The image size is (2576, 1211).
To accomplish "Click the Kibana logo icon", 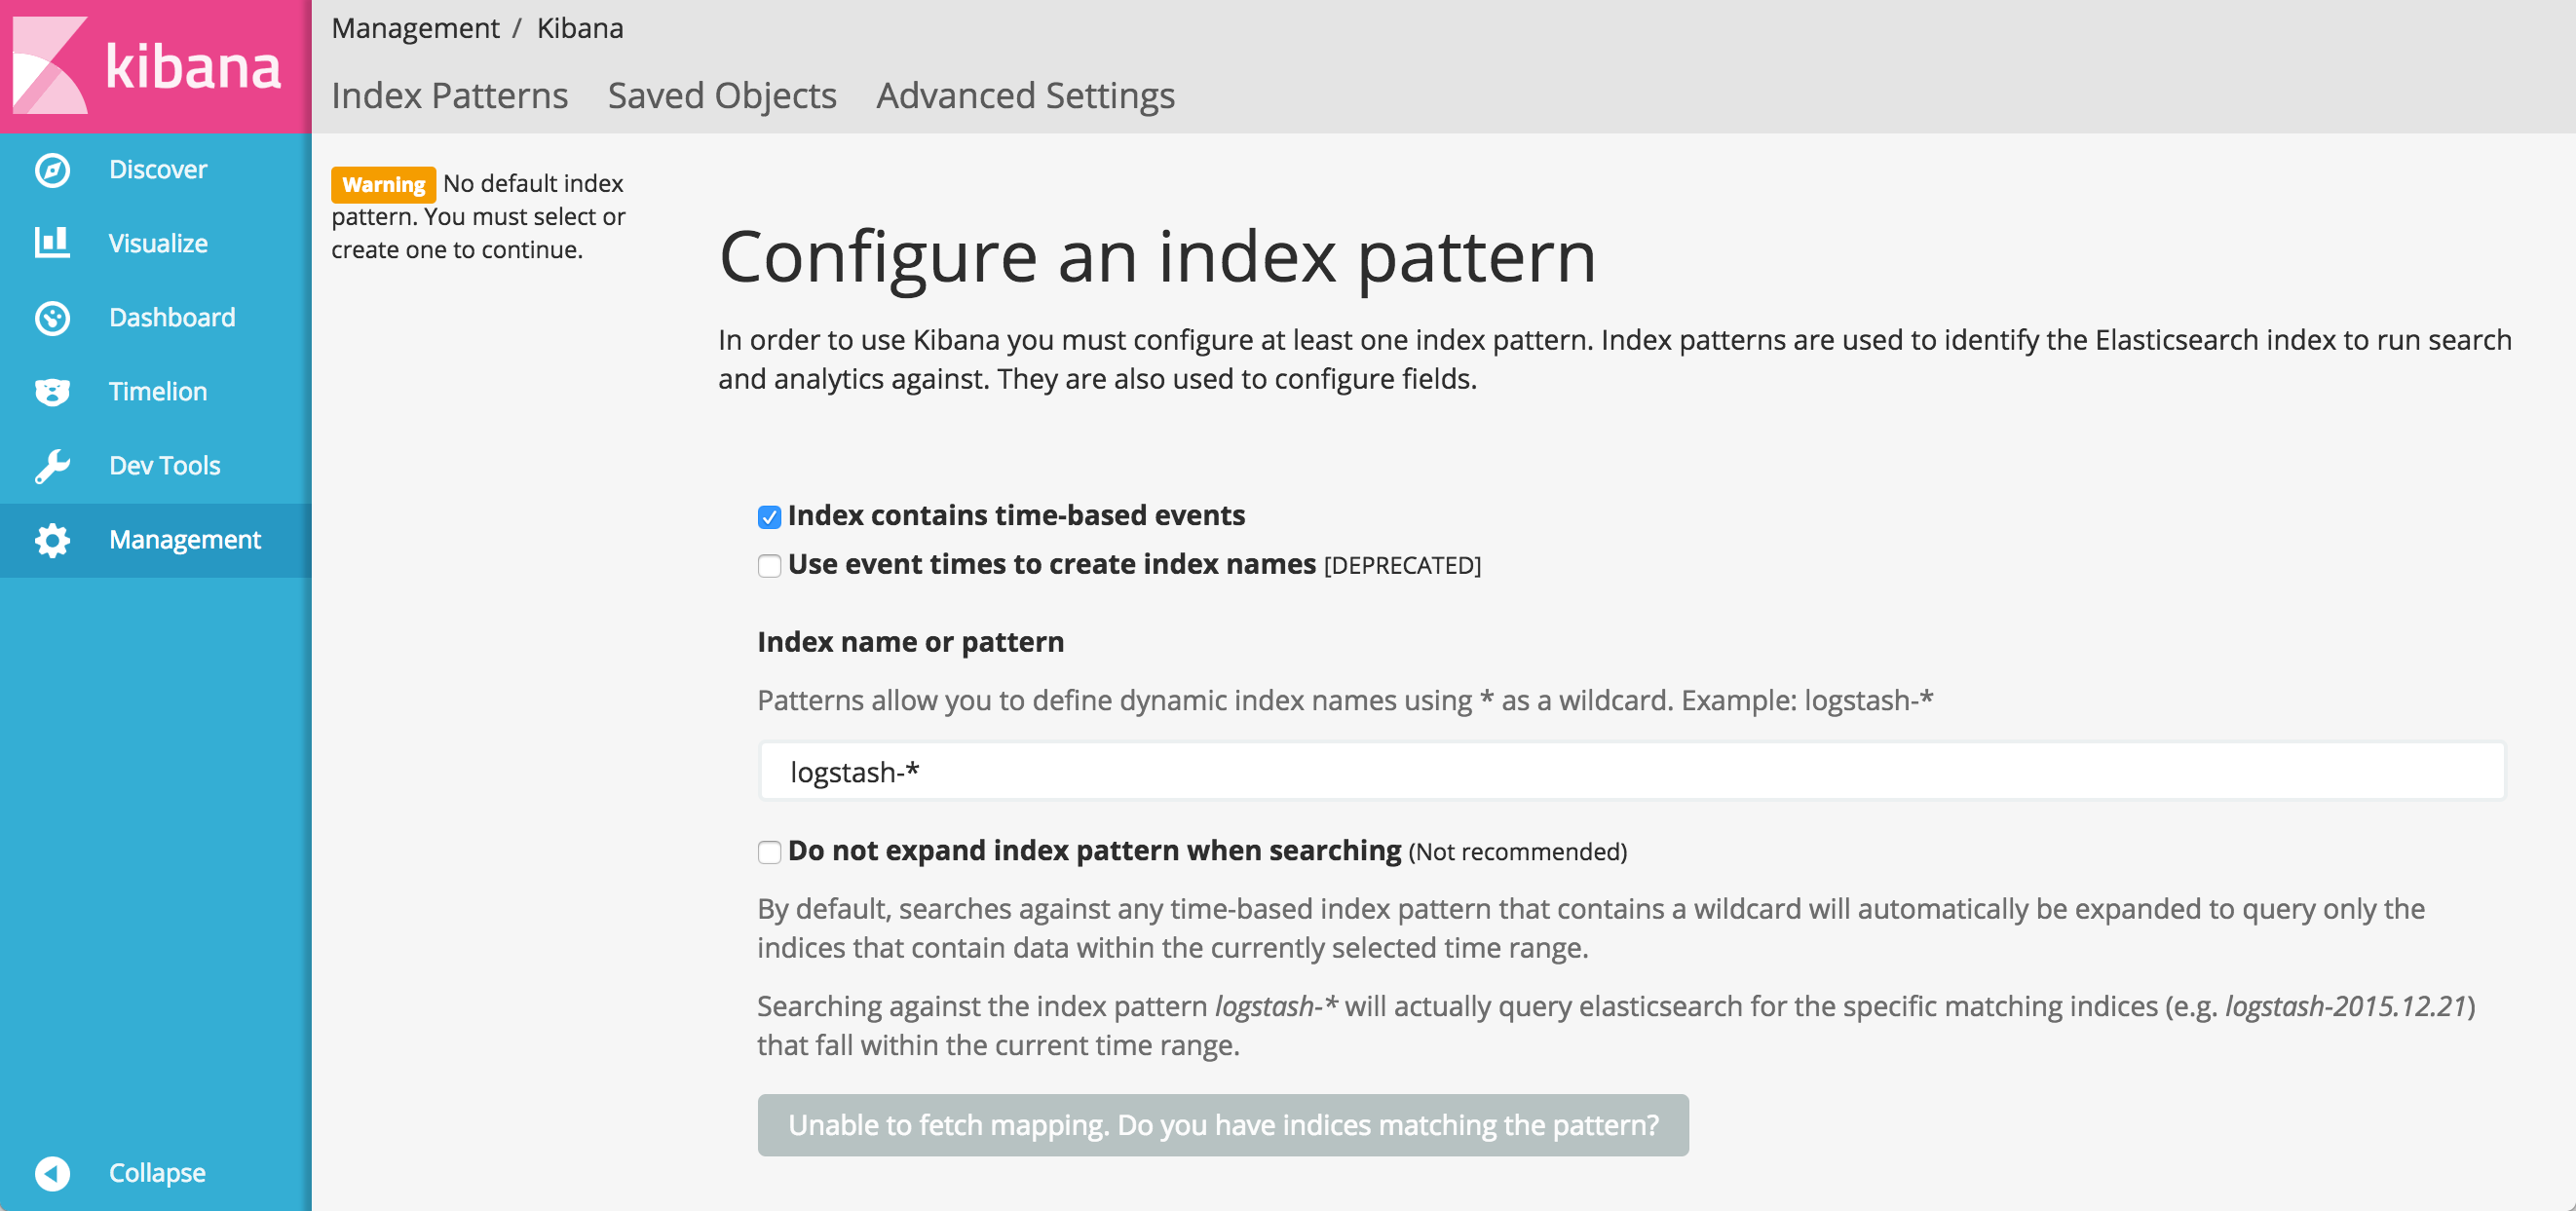I will (x=50, y=65).
